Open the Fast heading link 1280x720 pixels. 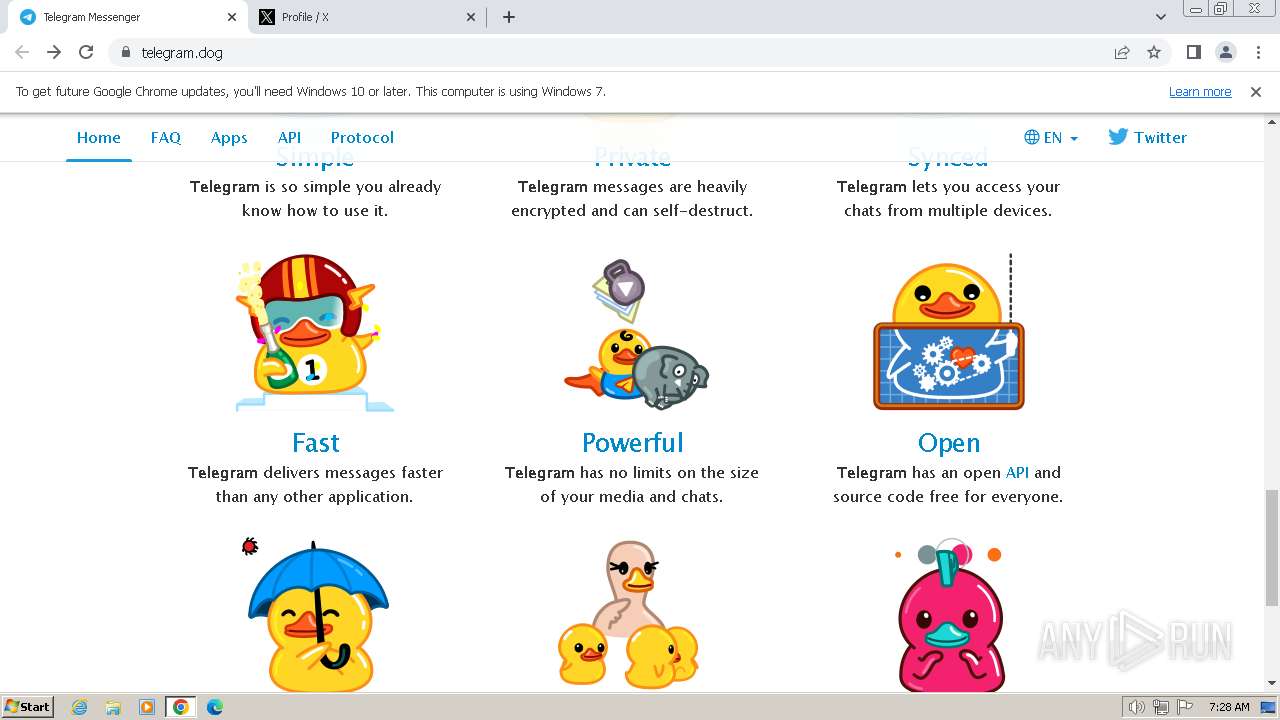click(x=315, y=442)
